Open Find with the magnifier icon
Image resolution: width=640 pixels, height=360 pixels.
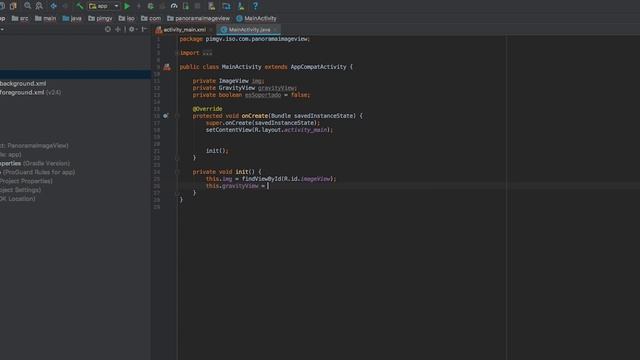coord(28,6)
